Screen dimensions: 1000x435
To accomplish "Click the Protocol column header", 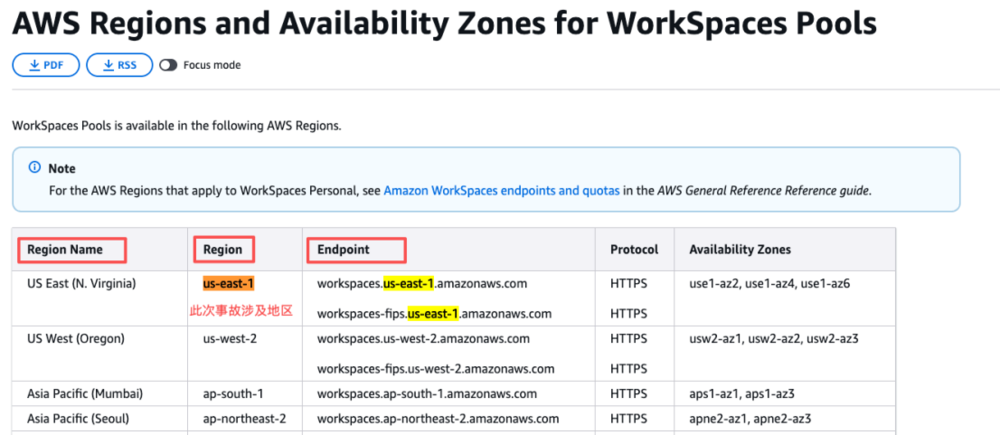I will click(634, 249).
